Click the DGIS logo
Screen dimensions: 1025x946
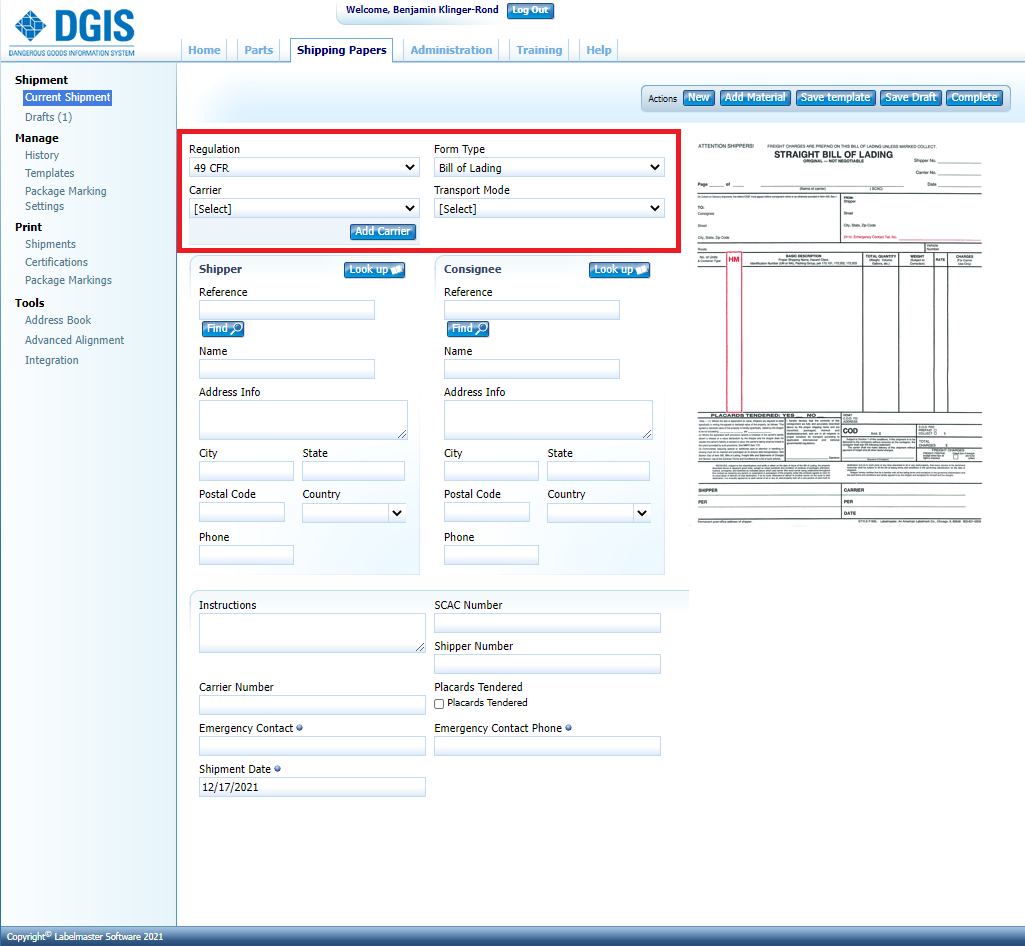(72, 31)
